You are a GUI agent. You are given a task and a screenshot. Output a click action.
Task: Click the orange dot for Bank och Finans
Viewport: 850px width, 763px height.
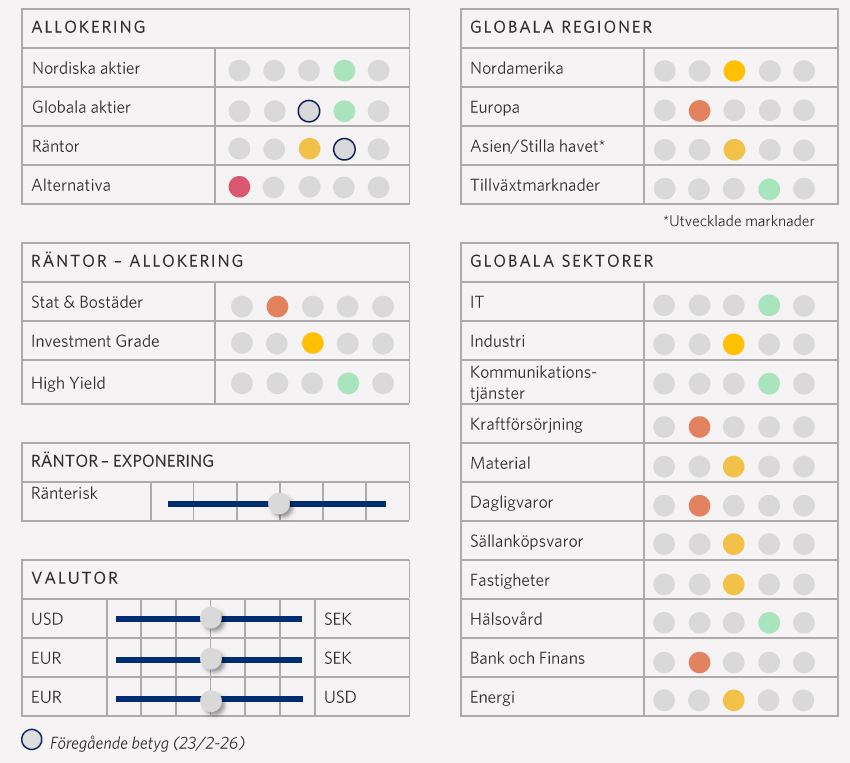click(699, 661)
